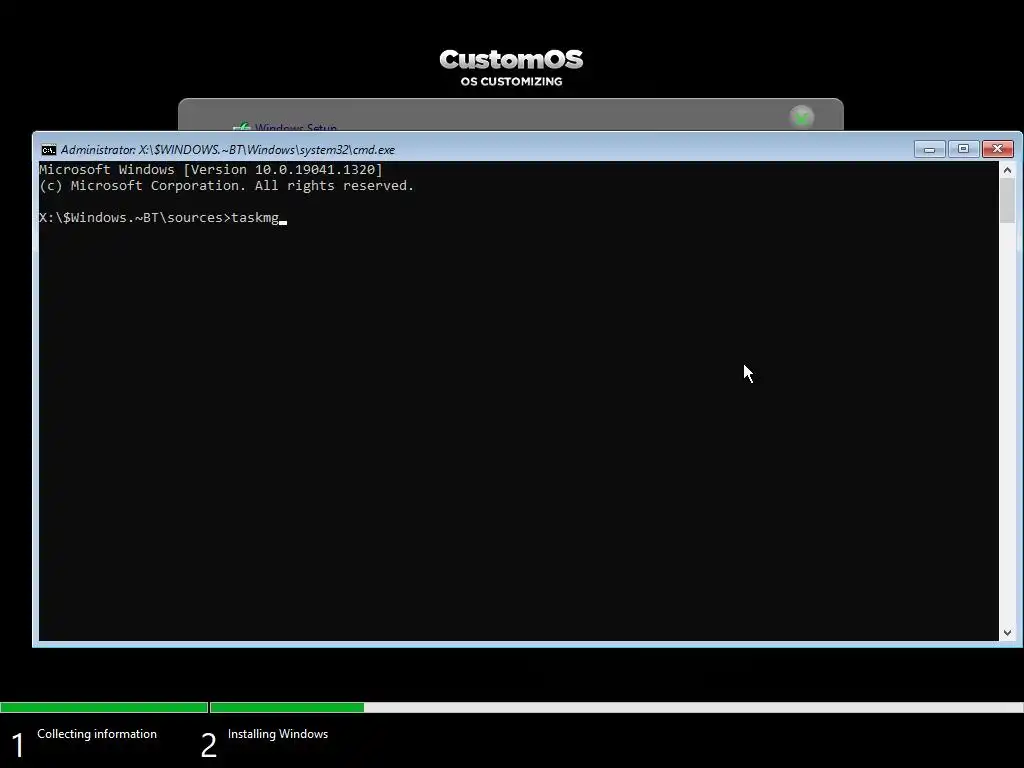Click the 'Collecting information' step label
The height and width of the screenshot is (768, 1024).
(x=97, y=734)
